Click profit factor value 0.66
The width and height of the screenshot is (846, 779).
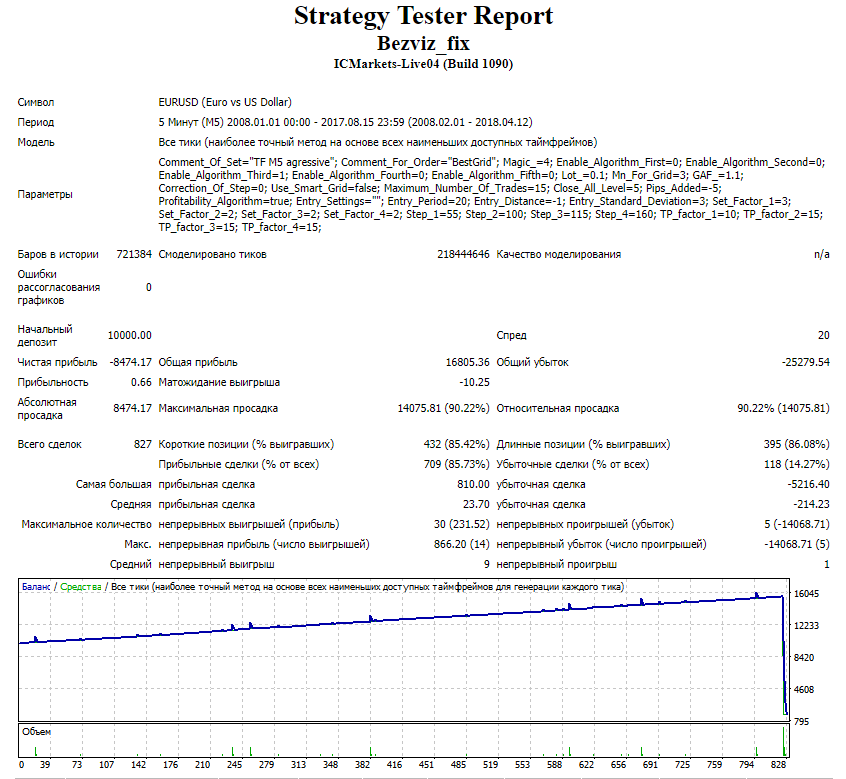[141, 382]
